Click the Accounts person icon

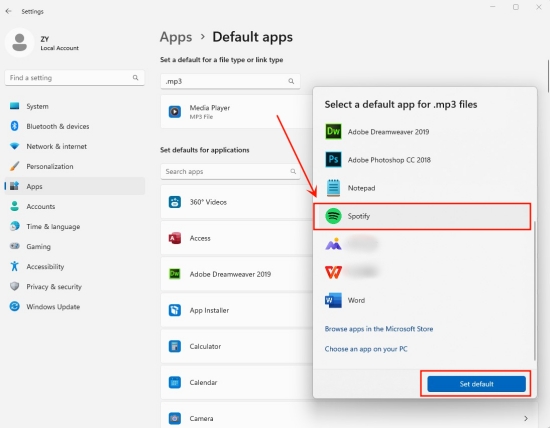click(14, 206)
